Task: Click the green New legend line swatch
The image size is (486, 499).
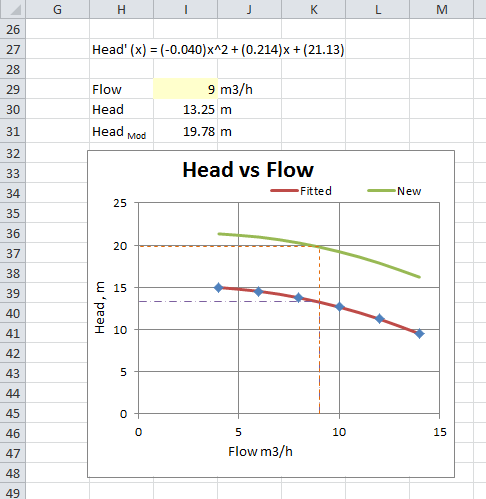Action: 382,191
